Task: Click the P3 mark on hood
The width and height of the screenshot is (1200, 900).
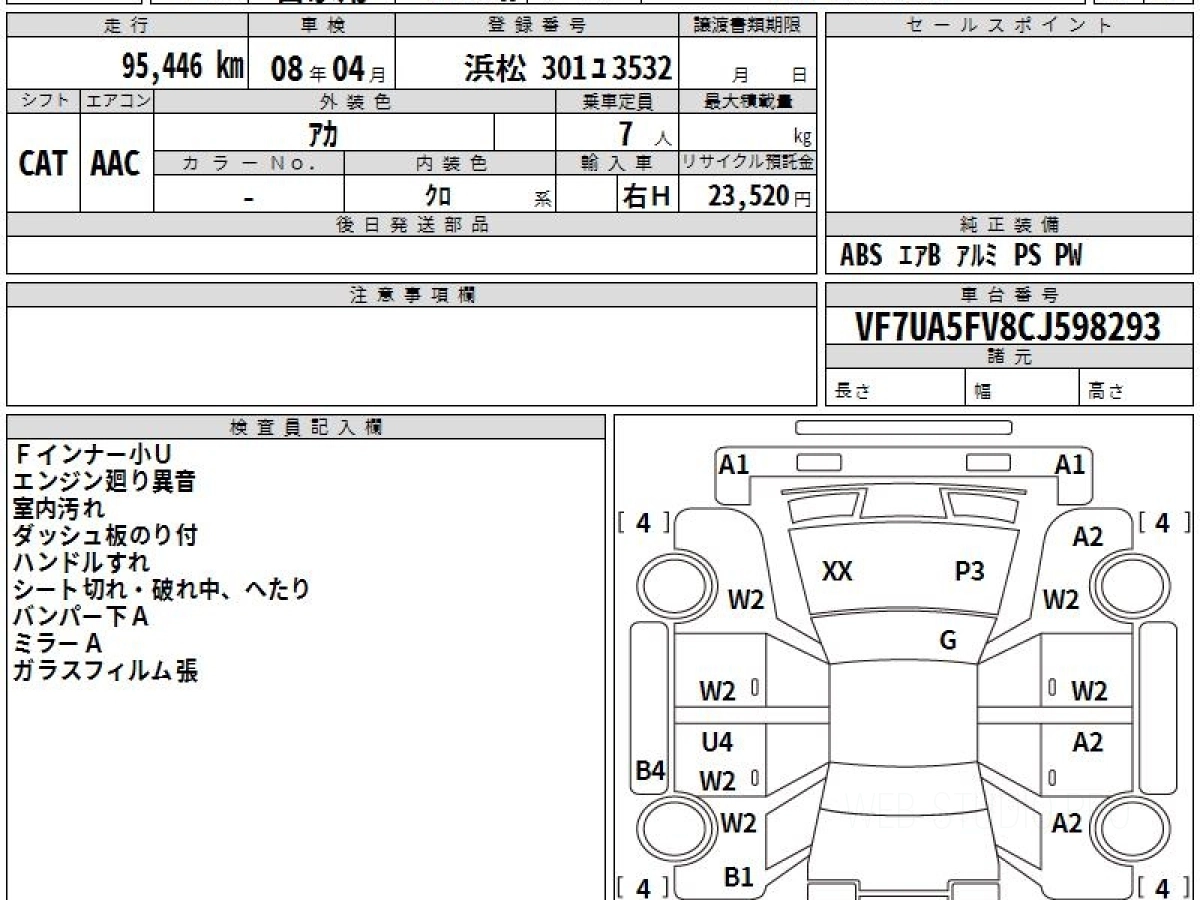Action: (970, 572)
